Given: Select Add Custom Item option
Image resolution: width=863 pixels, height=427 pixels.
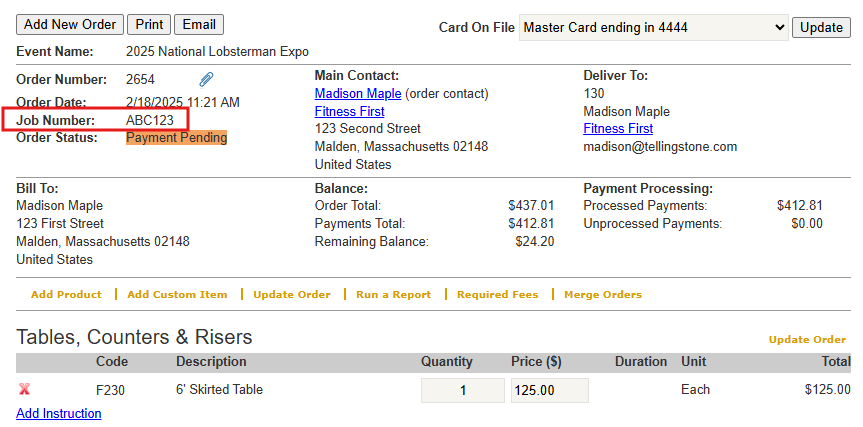Looking at the screenshot, I should point(177,295).
